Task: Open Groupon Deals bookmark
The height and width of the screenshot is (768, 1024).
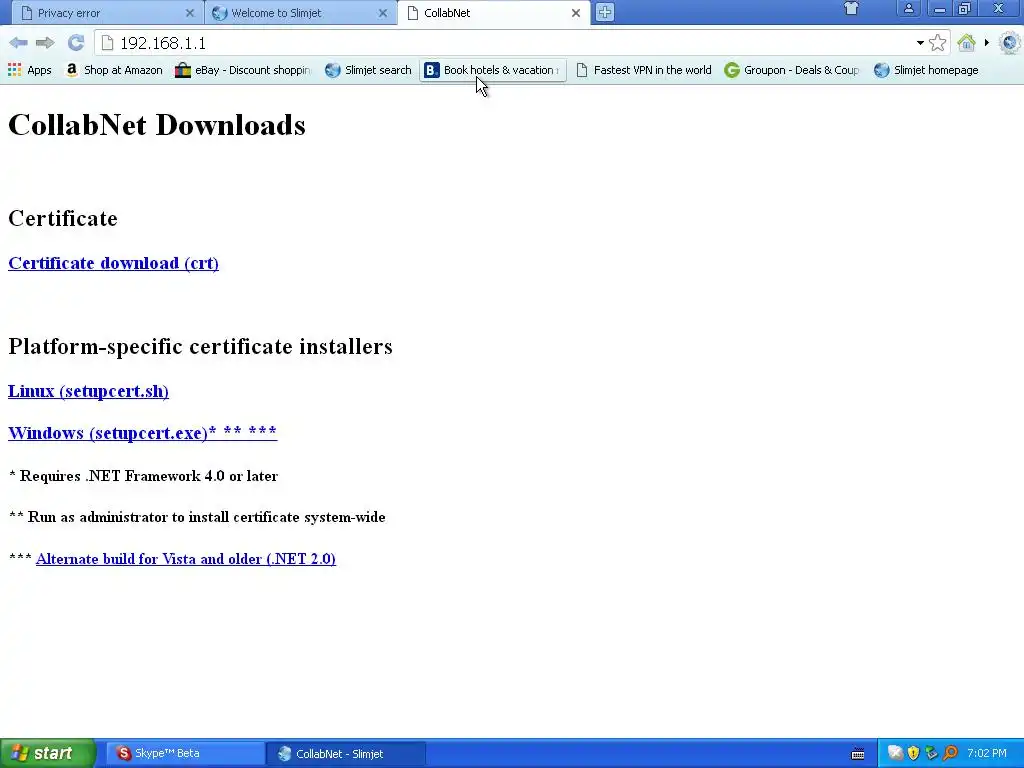Action: [792, 70]
